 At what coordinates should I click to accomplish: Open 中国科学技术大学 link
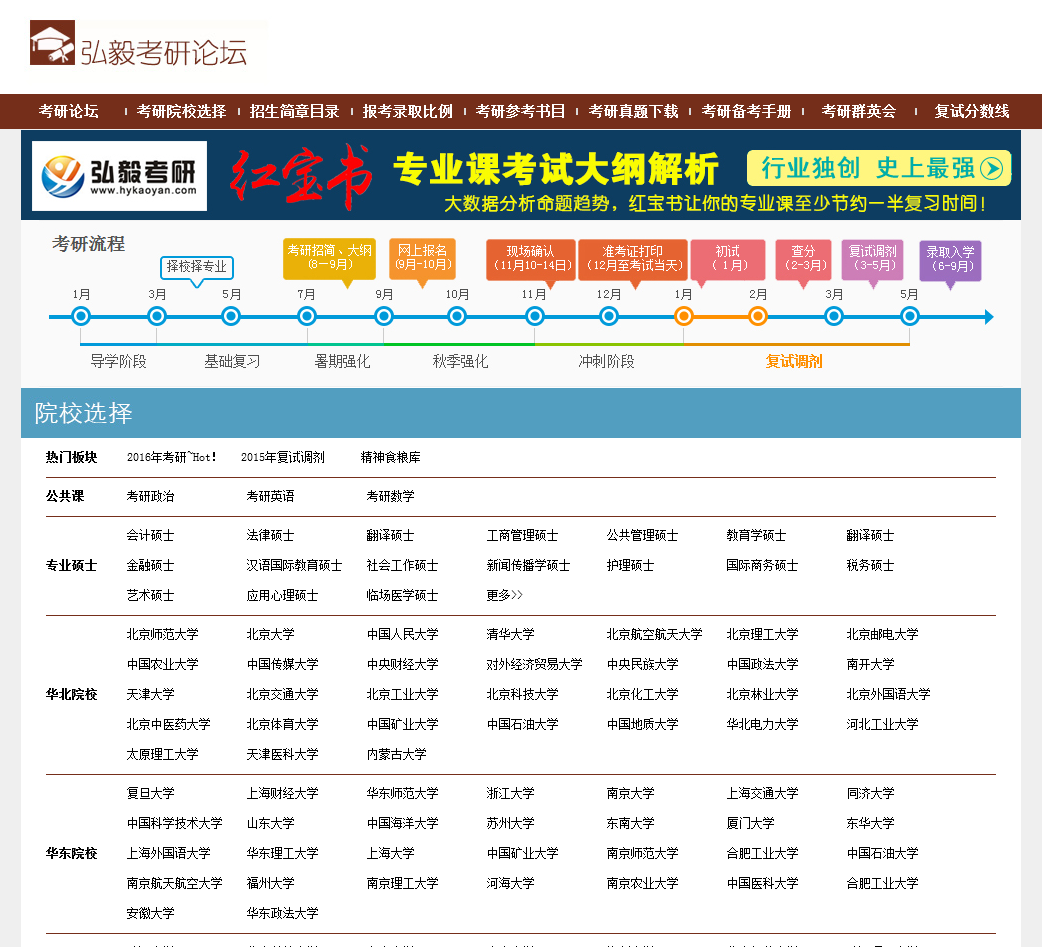point(174,823)
